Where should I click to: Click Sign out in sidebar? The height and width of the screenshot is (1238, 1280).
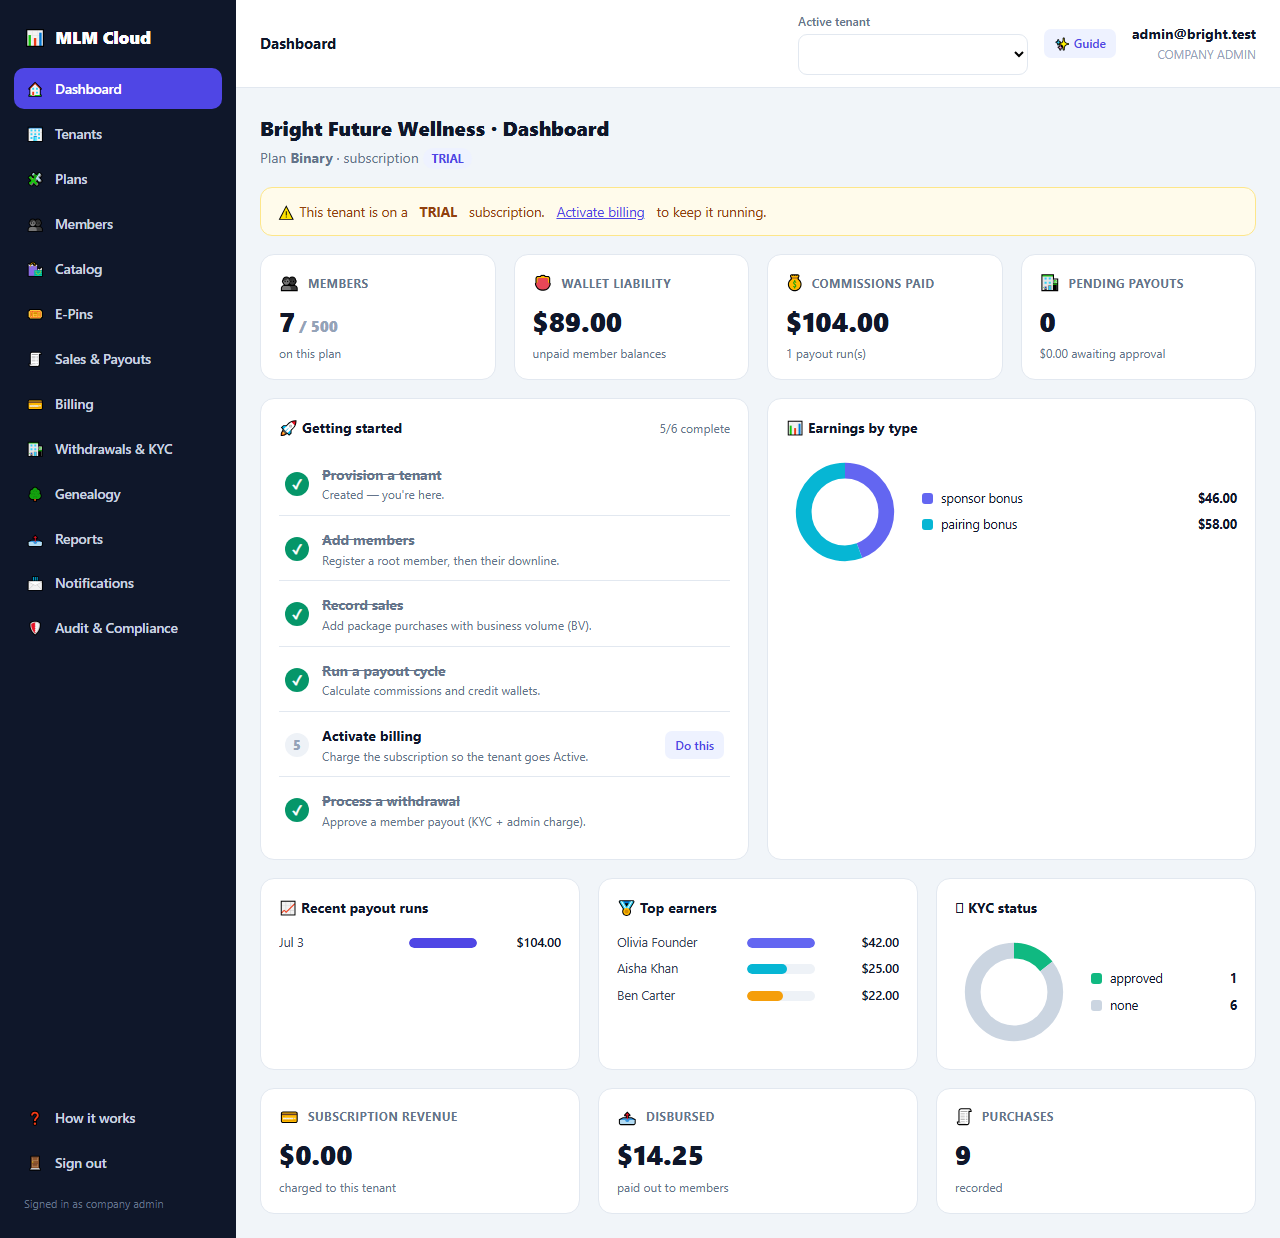118,1163
